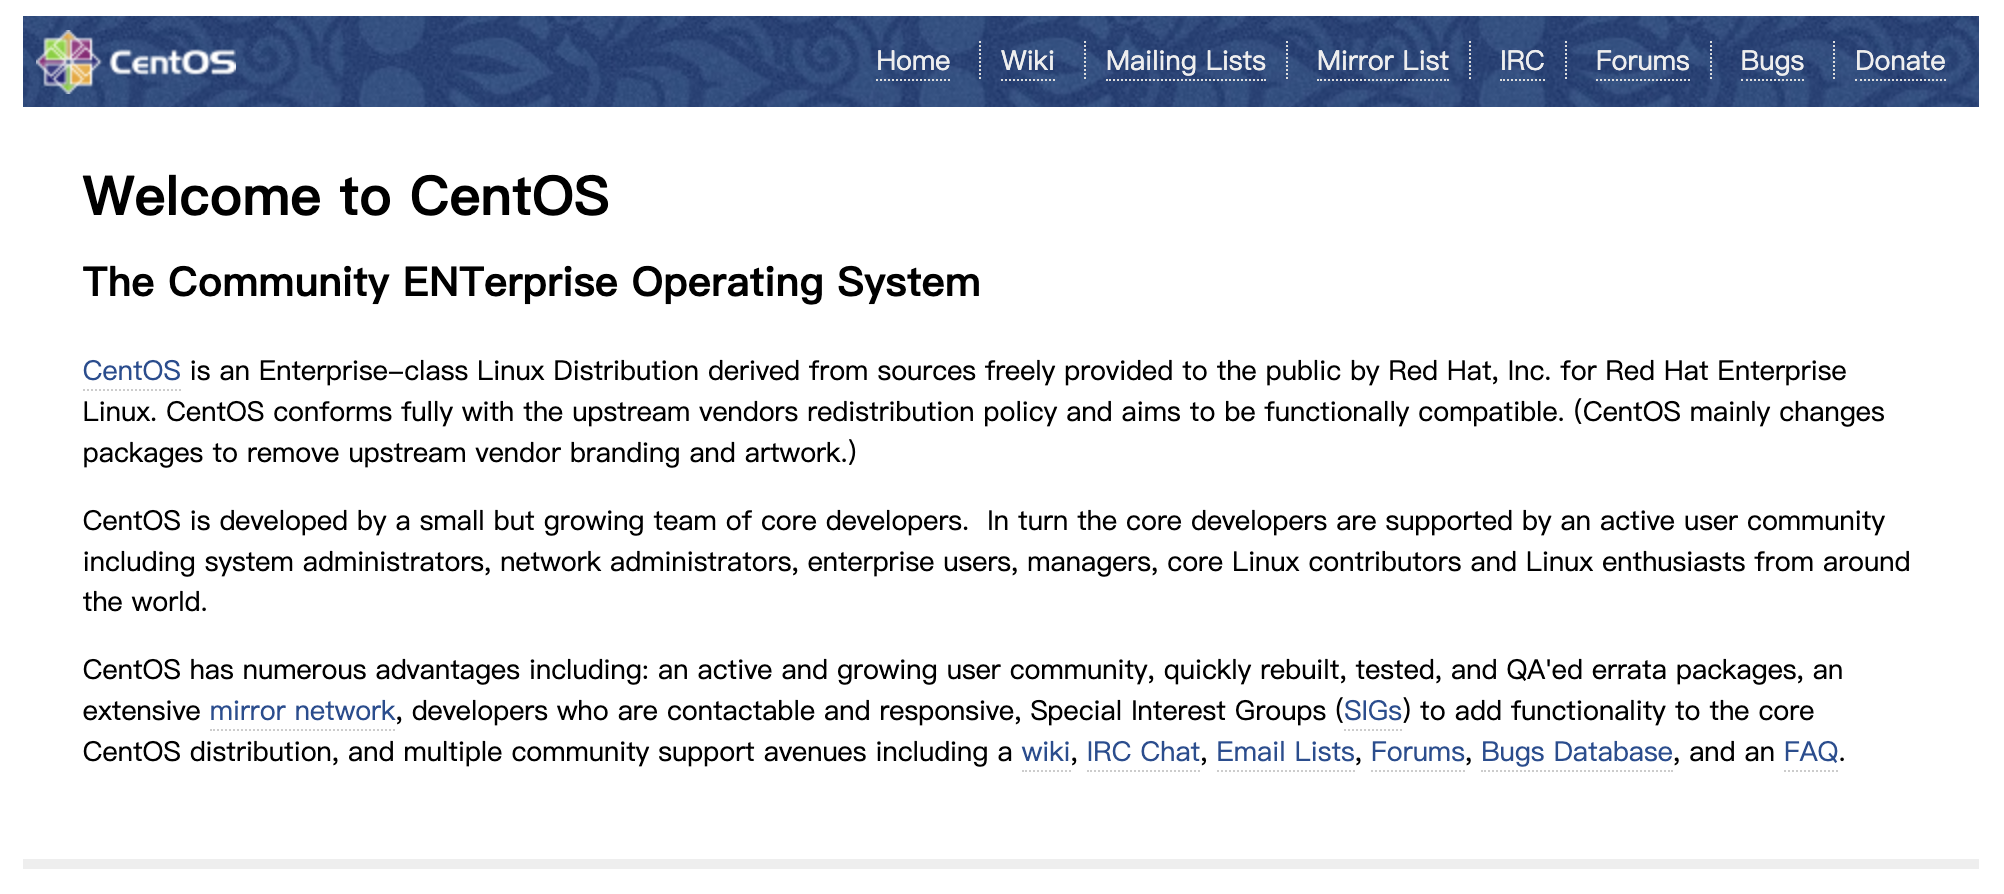Click the Welcome to CentOS heading

(346, 196)
